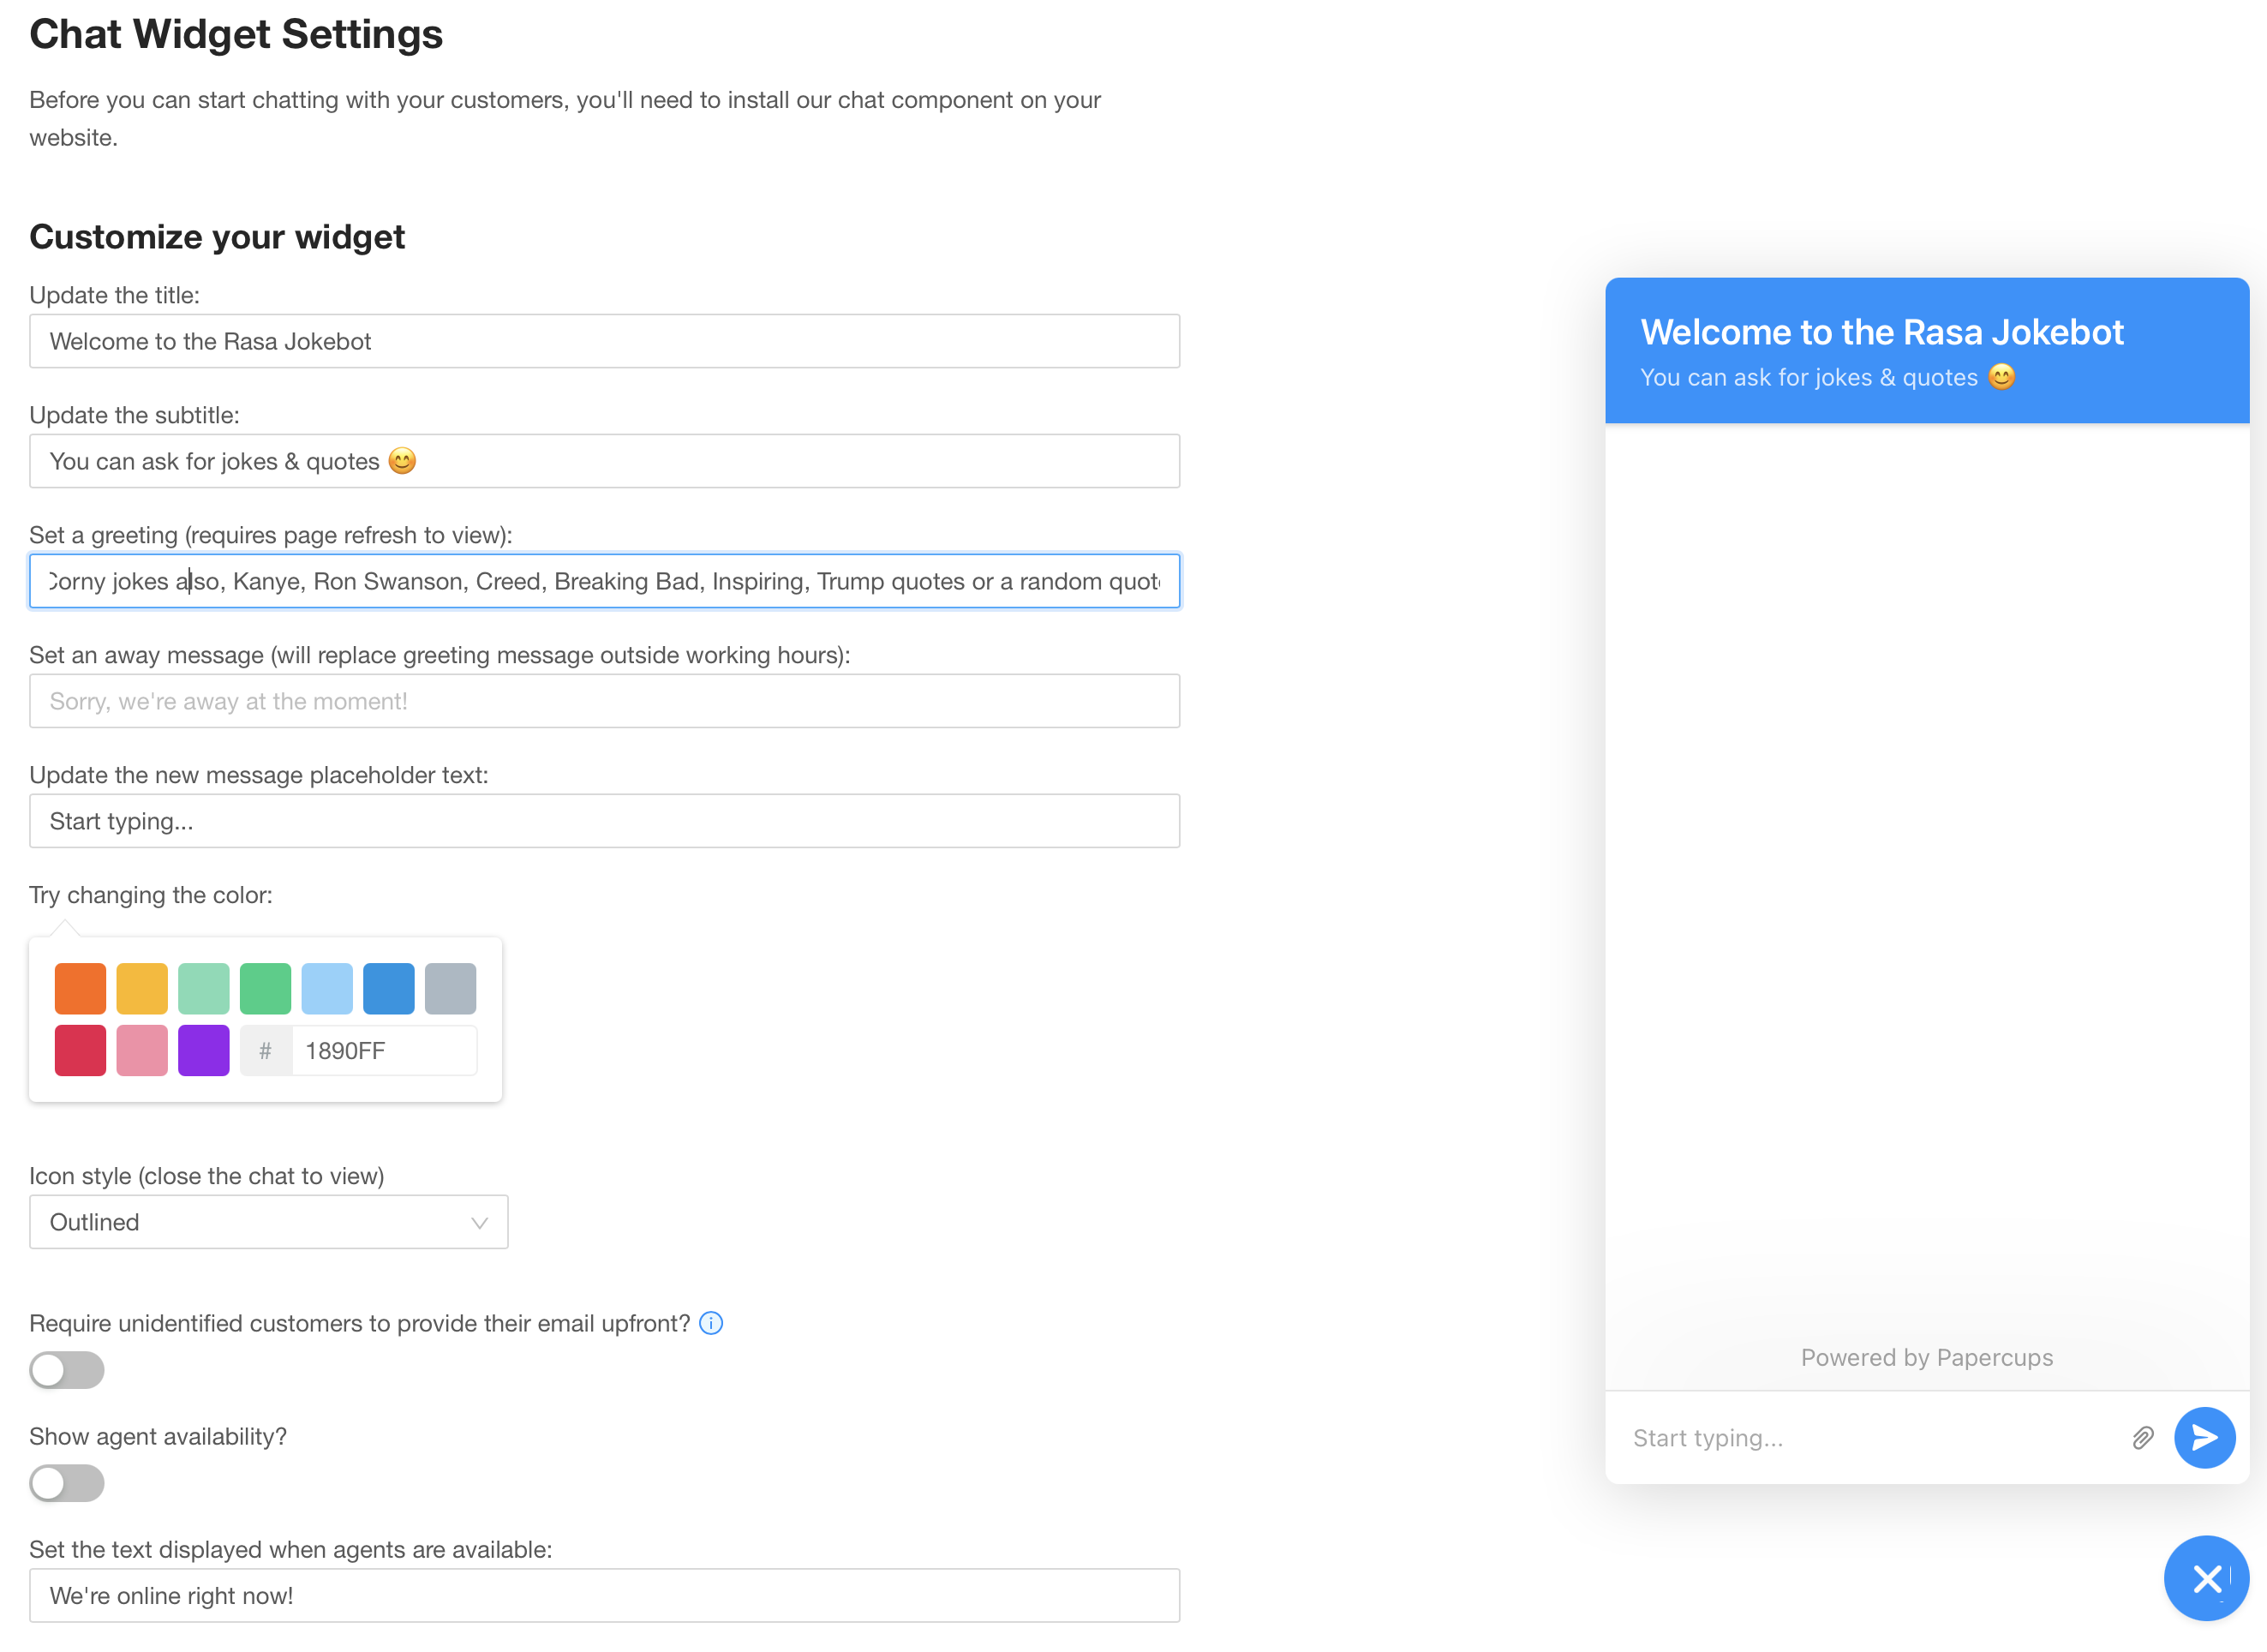Click the agents available text input
The image size is (2267, 1652).
[604, 1595]
